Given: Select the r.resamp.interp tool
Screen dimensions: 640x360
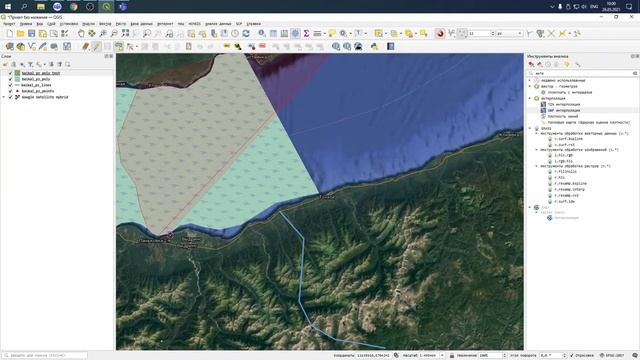Looking at the screenshot, I should 569,190.
